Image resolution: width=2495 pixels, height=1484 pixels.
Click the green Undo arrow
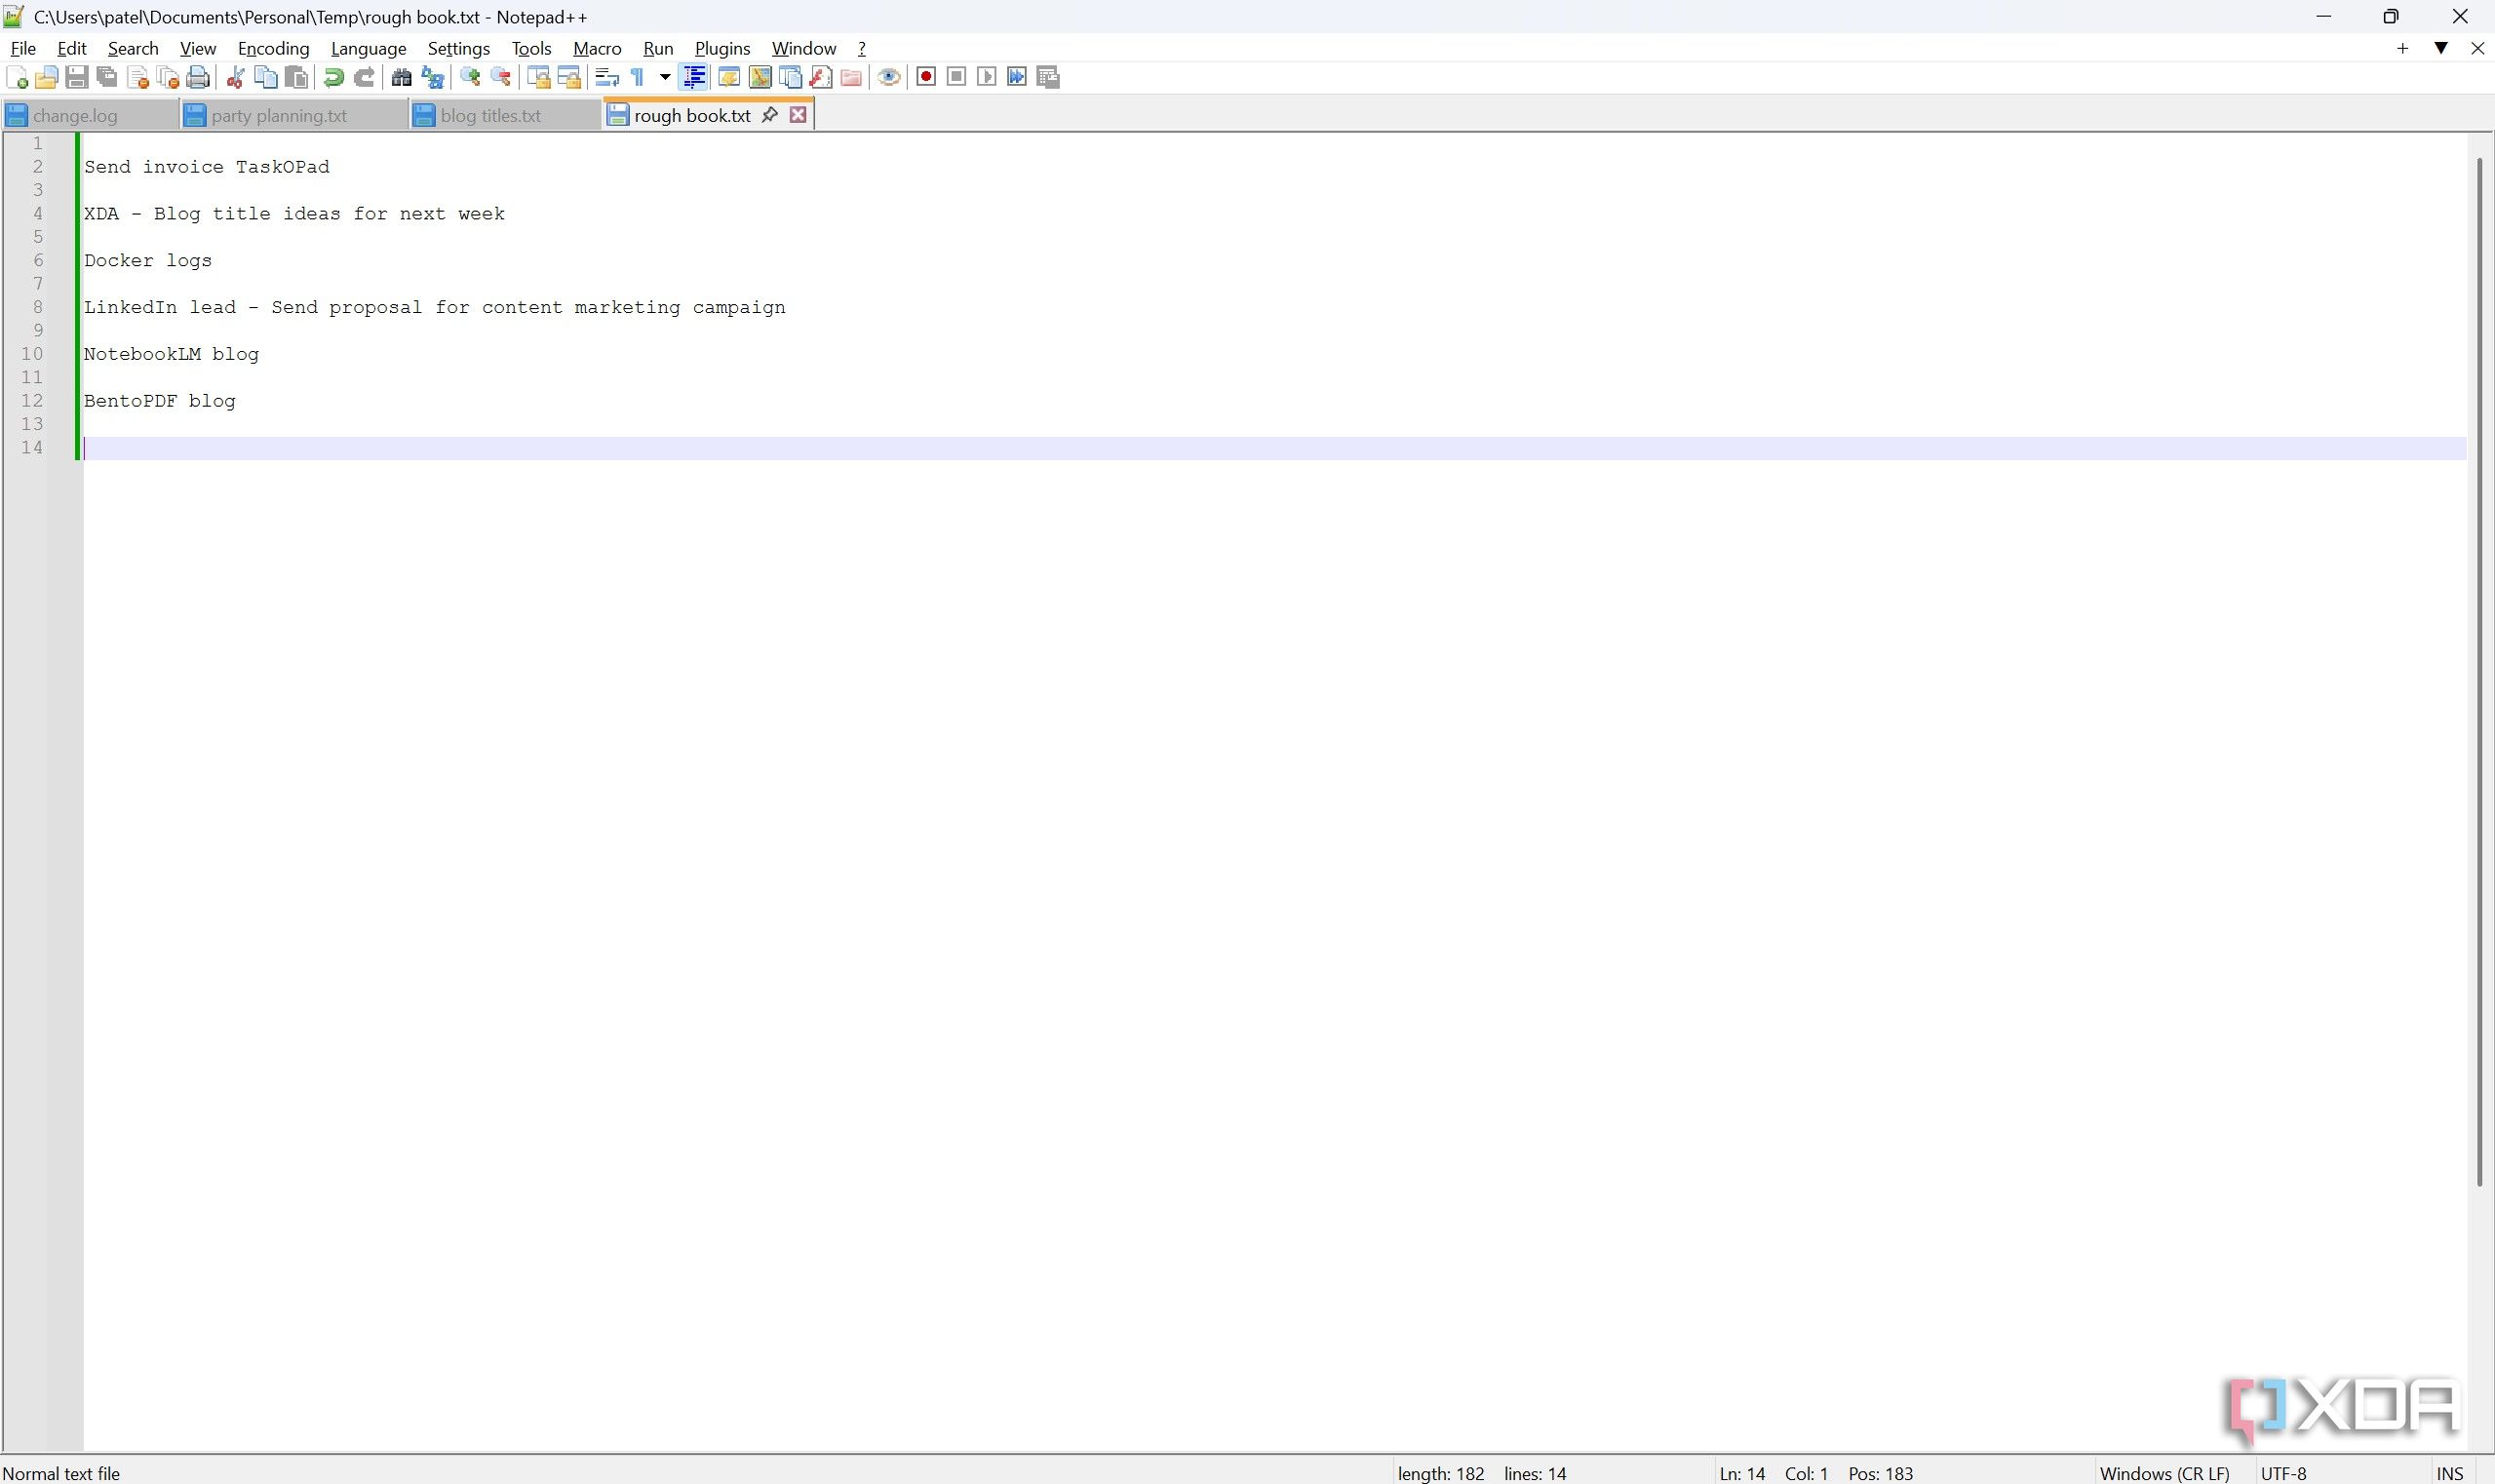334,77
